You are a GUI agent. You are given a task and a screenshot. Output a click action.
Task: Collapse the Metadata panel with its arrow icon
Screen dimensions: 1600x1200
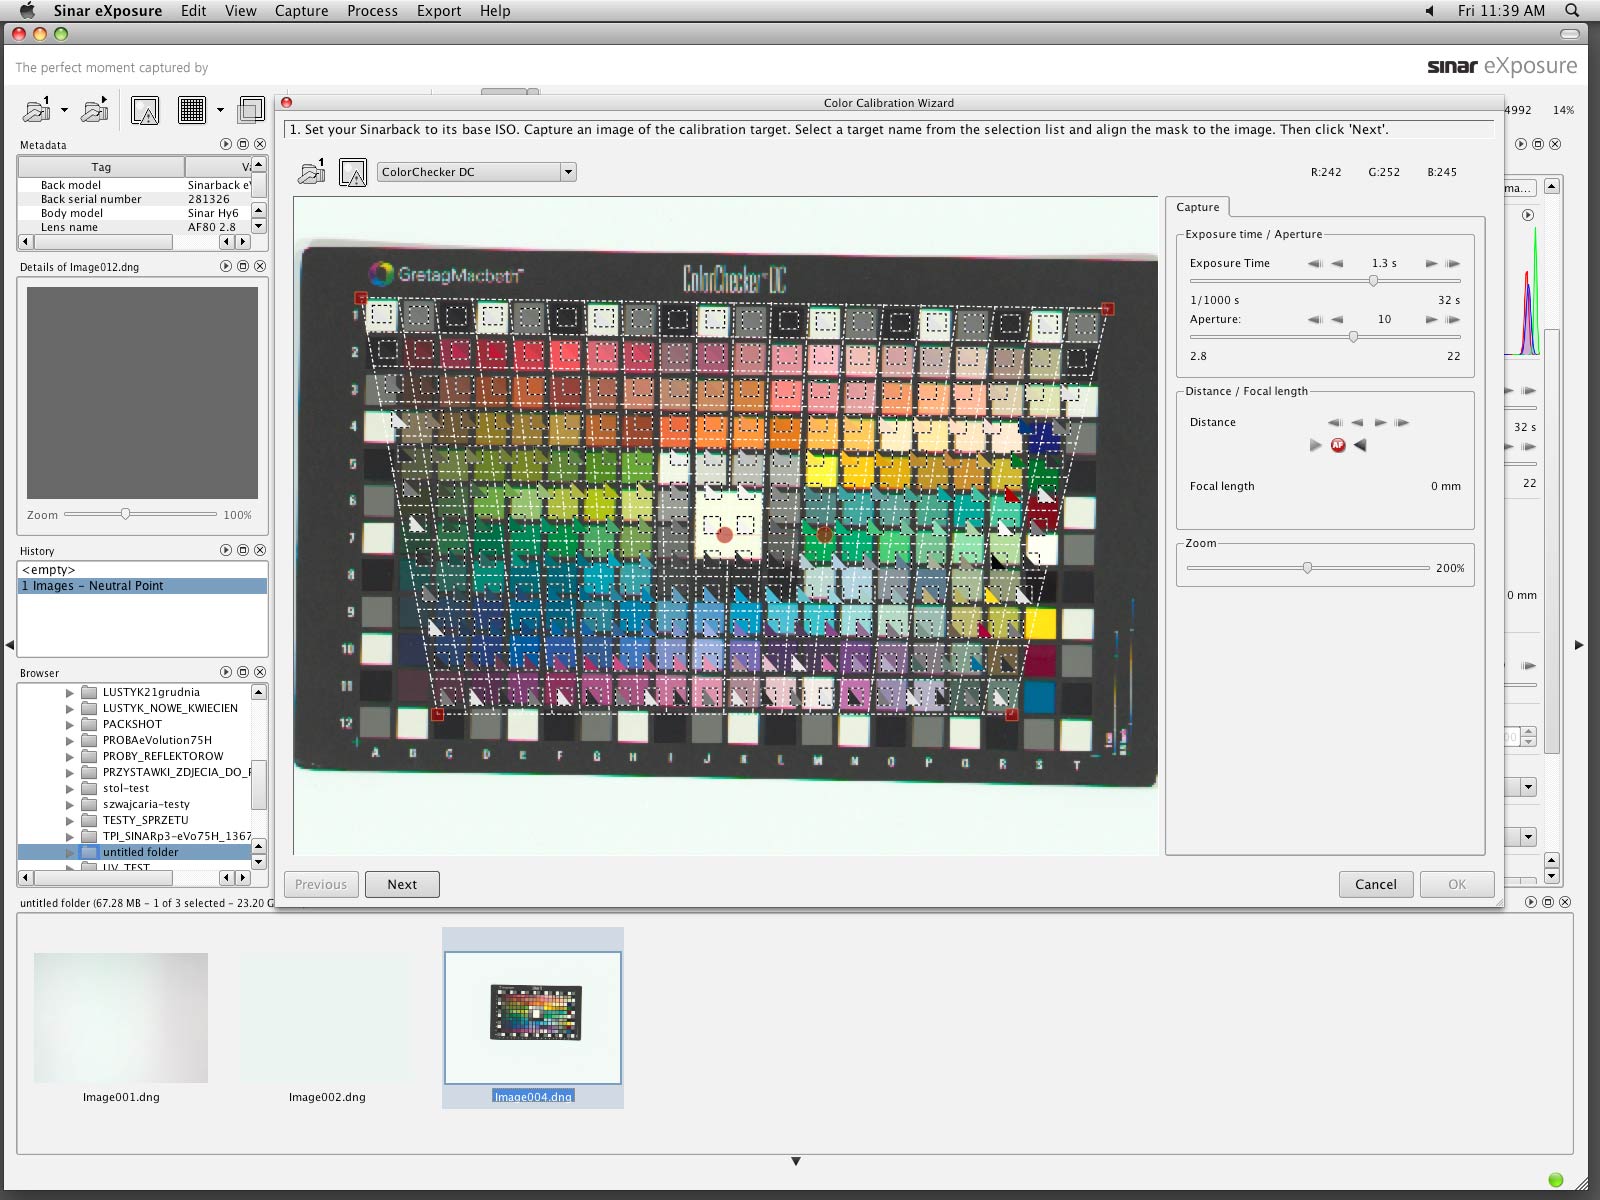coord(226,144)
